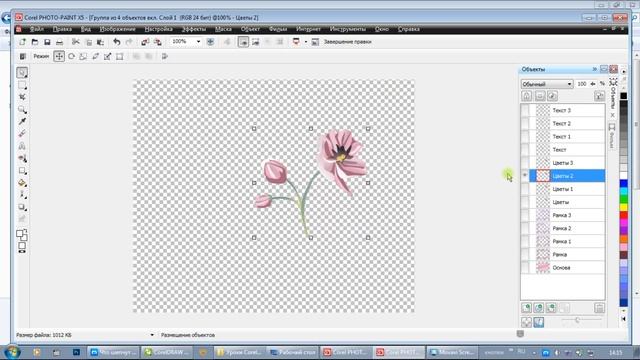Pick the yellow color swatch in palette
The image size is (640, 360).
coord(624,207)
